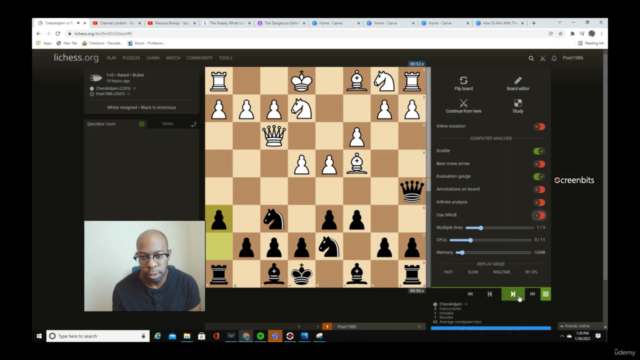Toggle the Spectator room chat checkbox

pyautogui.click(x=142, y=124)
